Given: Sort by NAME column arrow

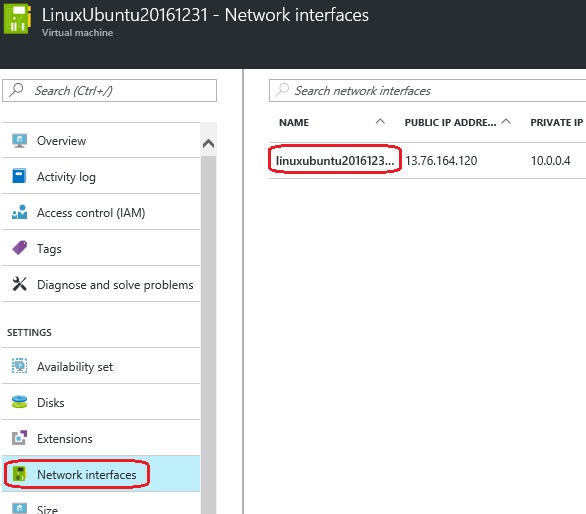Looking at the screenshot, I should 380,121.
